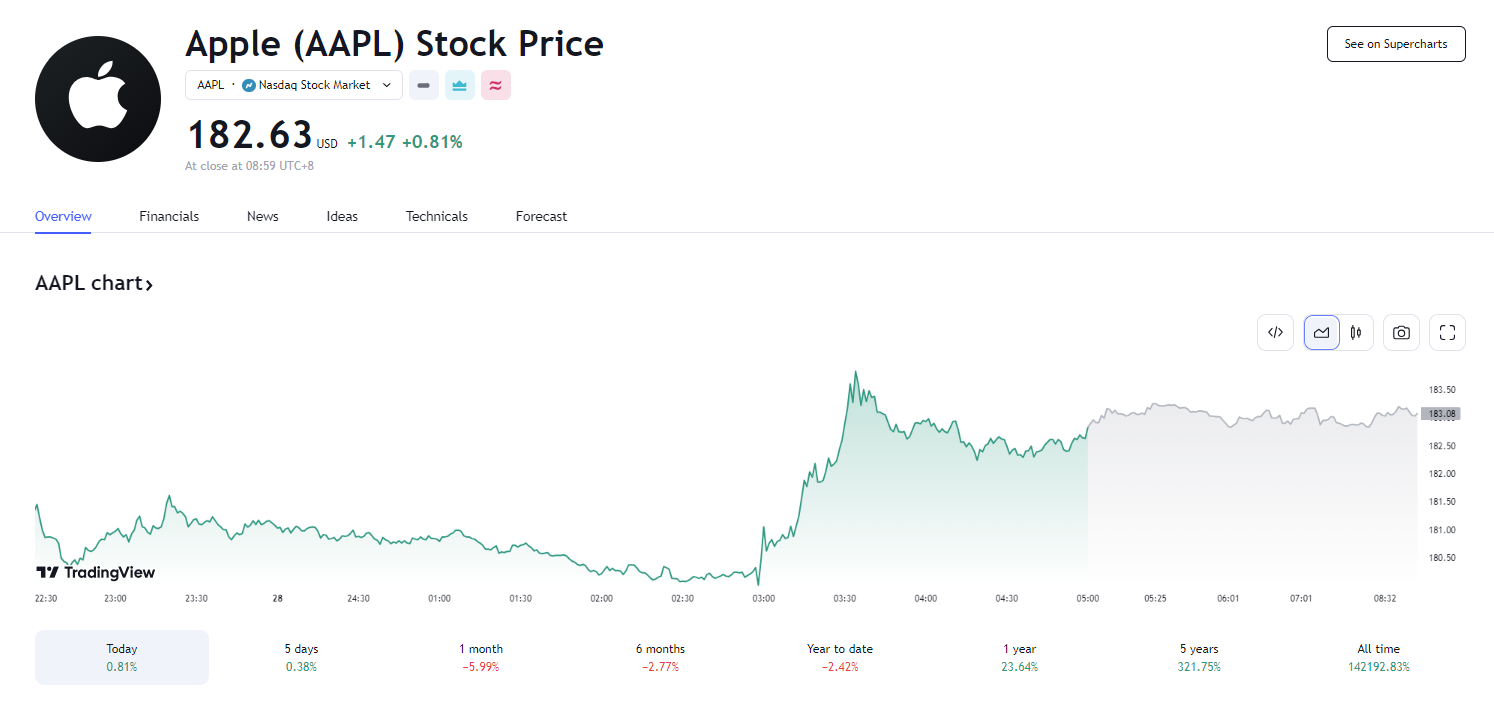The image size is (1494, 715).
Task: Click the Apple logo image
Action: pyautogui.click(x=98, y=99)
